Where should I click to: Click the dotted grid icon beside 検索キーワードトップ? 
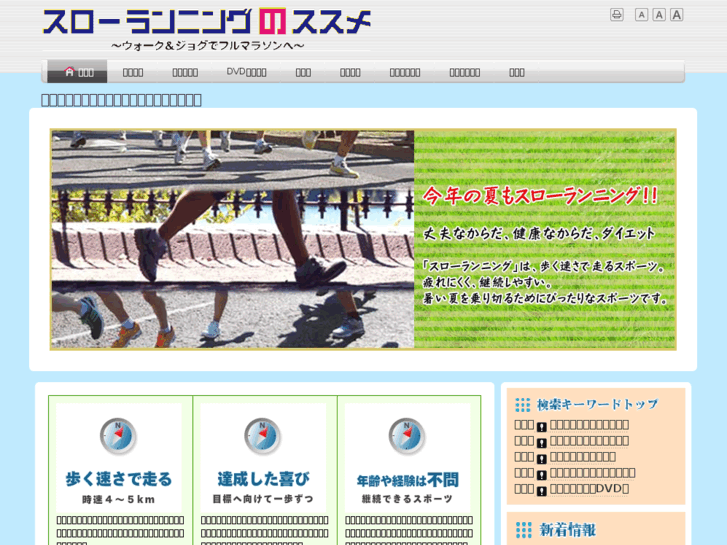[523, 405]
